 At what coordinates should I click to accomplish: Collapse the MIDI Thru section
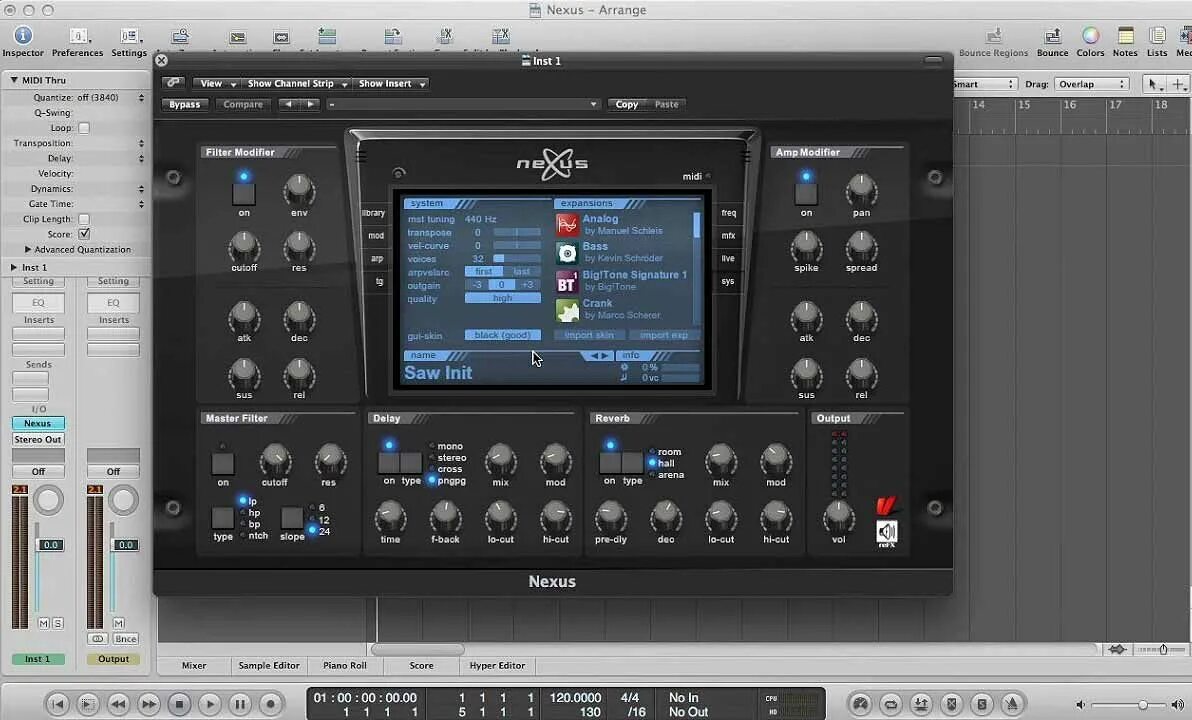pyautogui.click(x=14, y=80)
